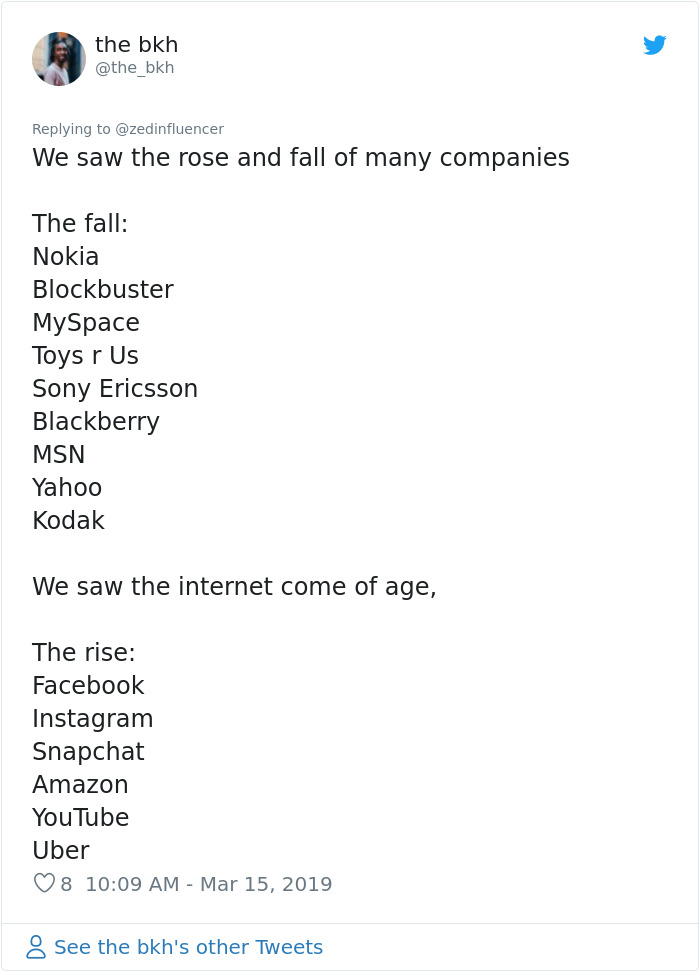Viewport: 700px width, 972px height.
Task: Click the bottom bar containing the Tweets link
Action: coord(350,947)
